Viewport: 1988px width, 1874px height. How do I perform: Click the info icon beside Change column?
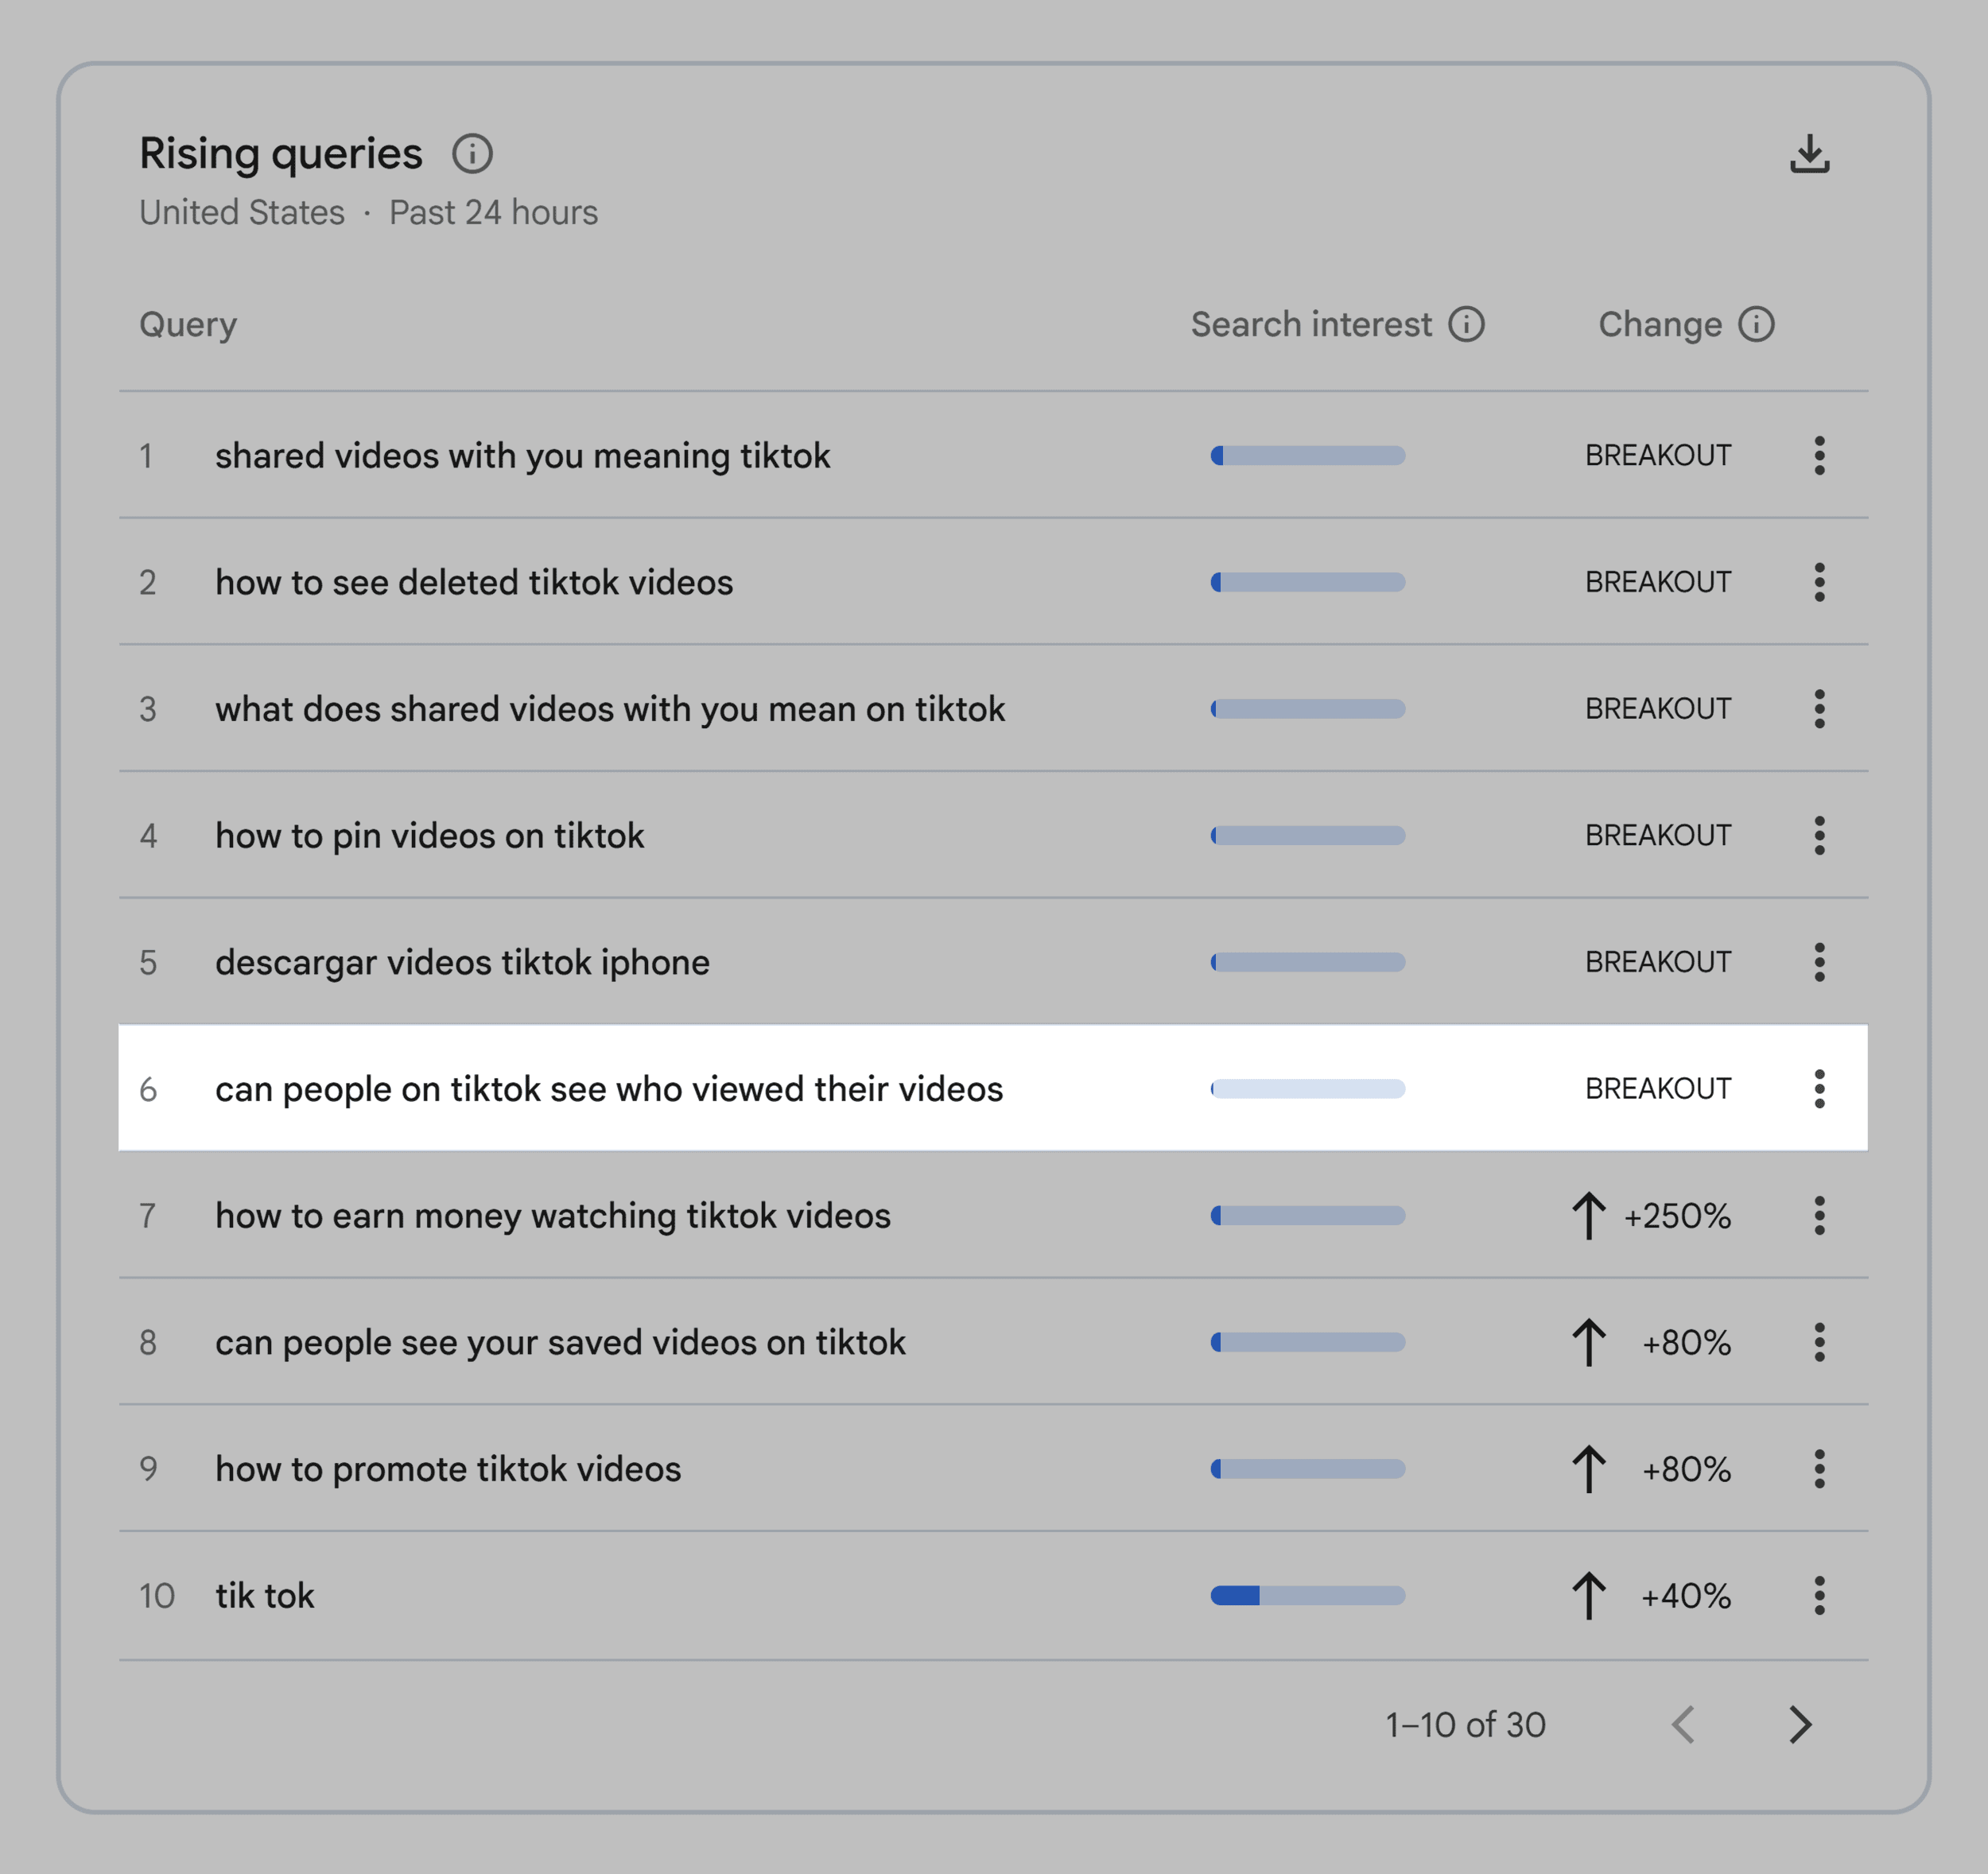coord(1757,324)
